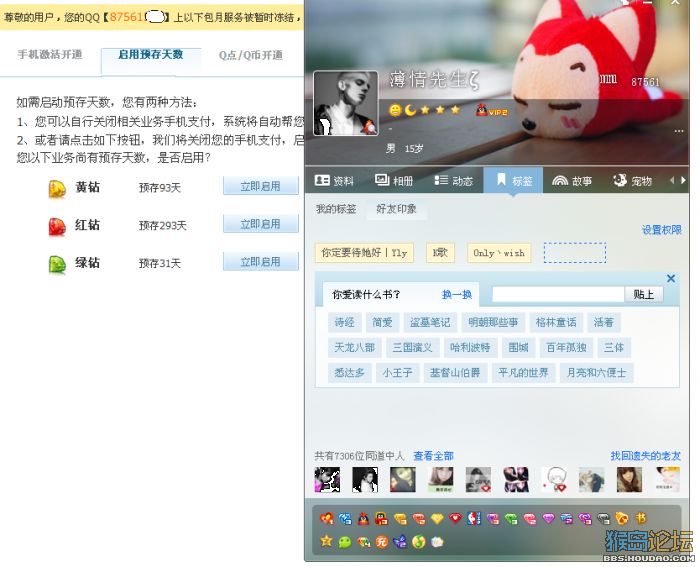
Task: Pick the 悉达多 suggested tag
Action: [x=350, y=373]
